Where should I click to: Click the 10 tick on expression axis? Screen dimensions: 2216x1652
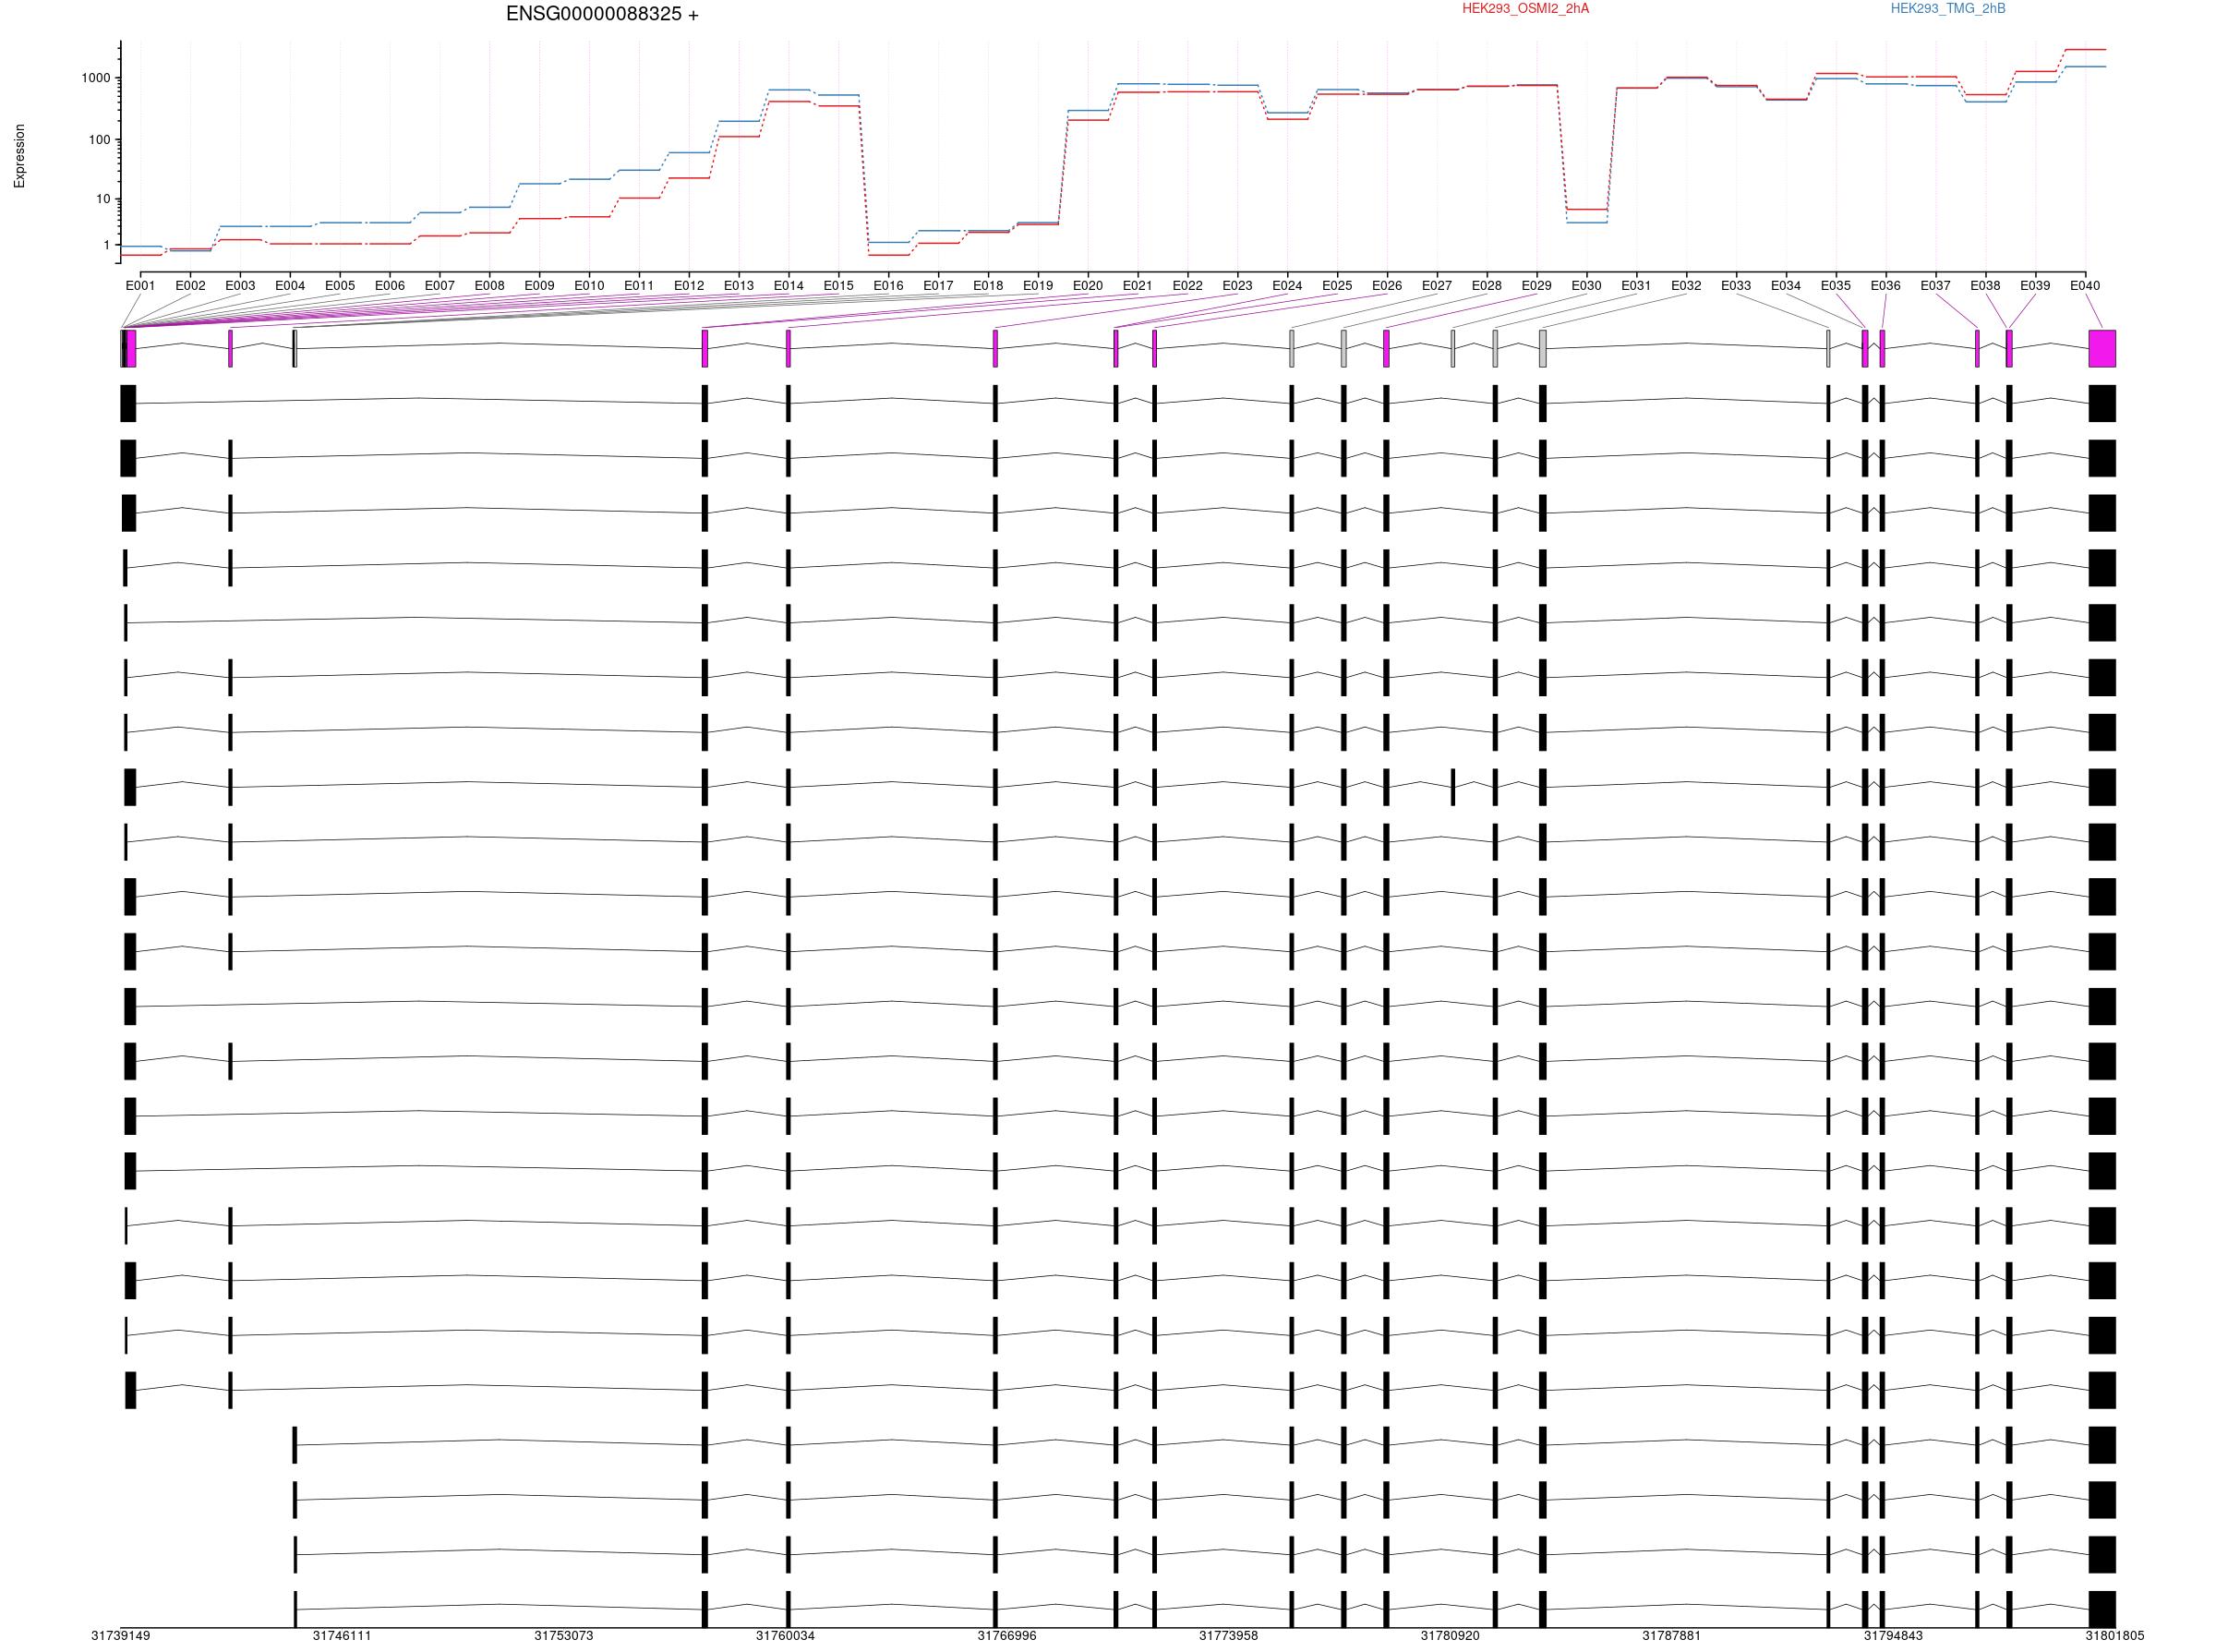104,199
